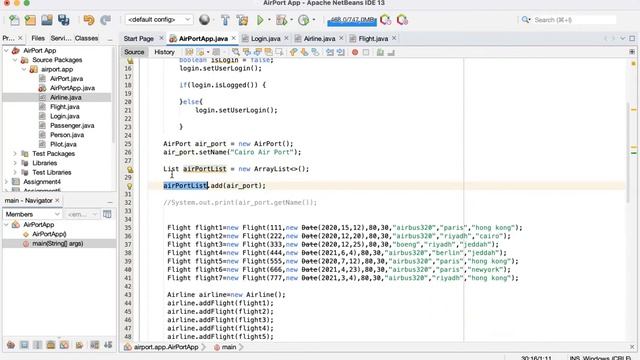Undo the last edit via toolbar
Viewport: 640px width, 360px height.
89,20
